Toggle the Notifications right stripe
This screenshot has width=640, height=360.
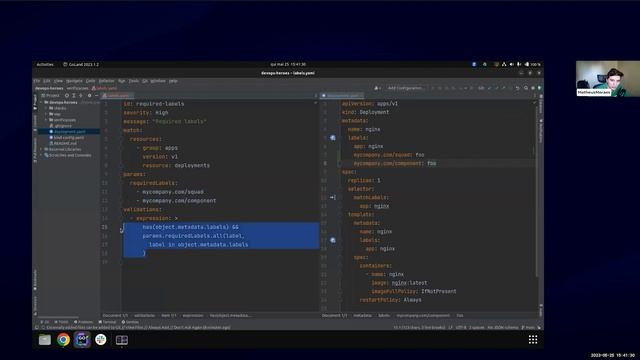[541, 131]
